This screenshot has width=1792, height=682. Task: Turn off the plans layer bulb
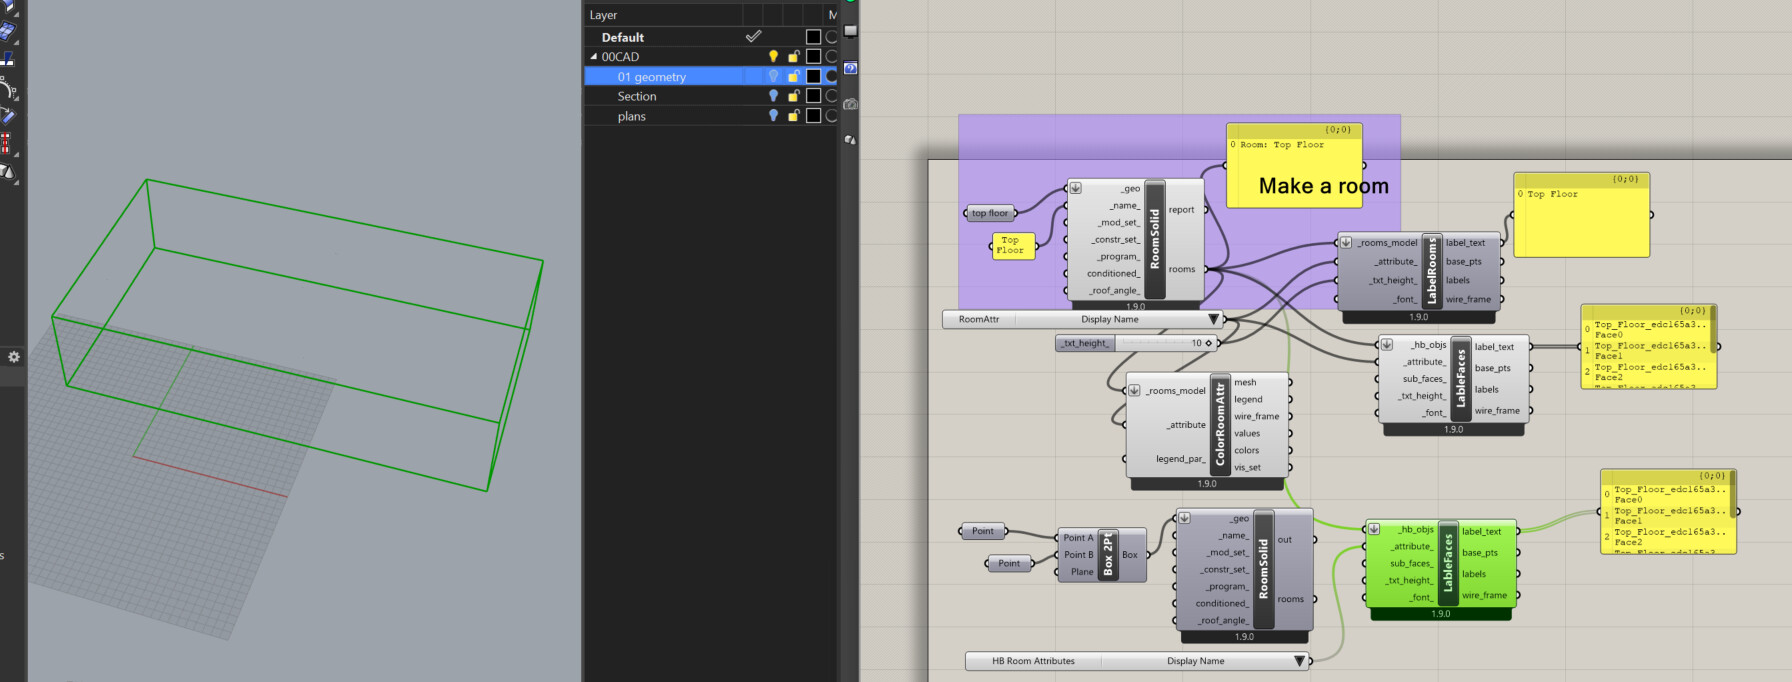click(773, 116)
